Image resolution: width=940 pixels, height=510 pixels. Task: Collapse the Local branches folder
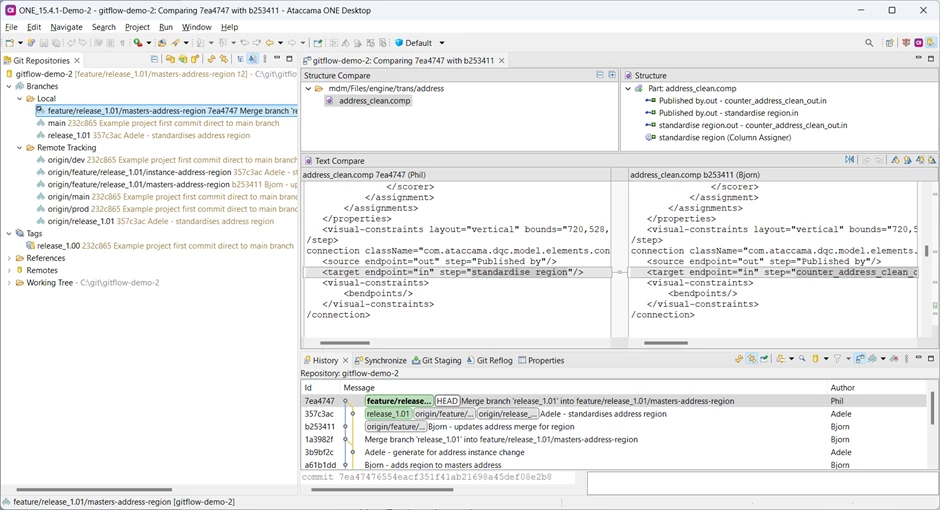click(20, 99)
